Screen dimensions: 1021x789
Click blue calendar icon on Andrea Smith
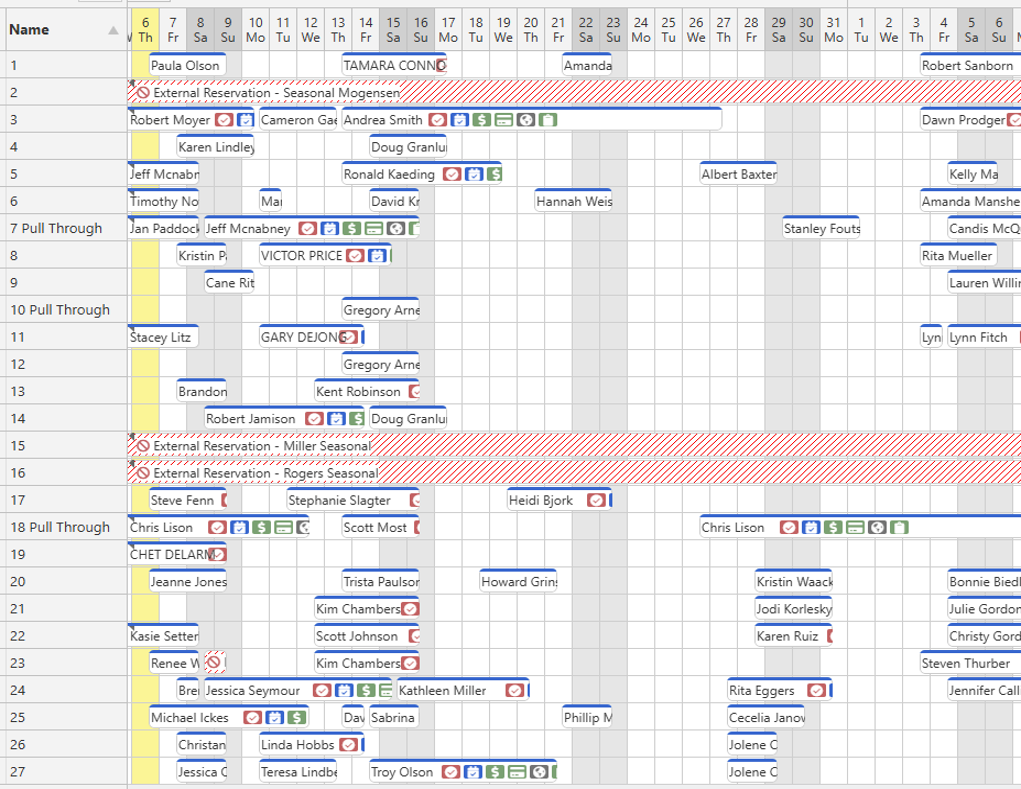pos(460,120)
